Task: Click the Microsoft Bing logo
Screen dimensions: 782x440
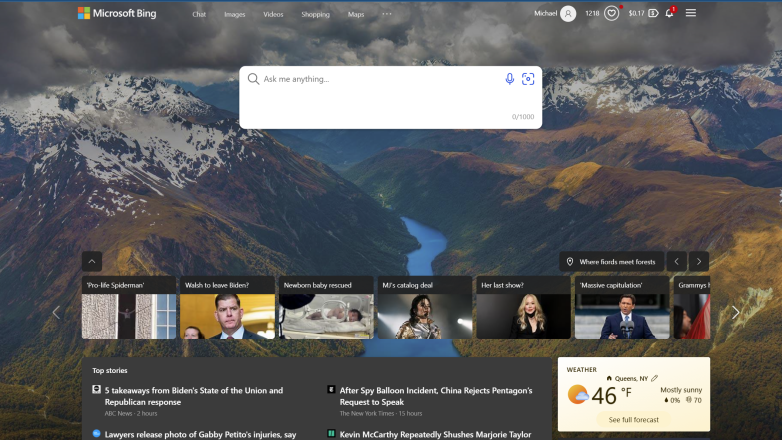Action: 117,13
